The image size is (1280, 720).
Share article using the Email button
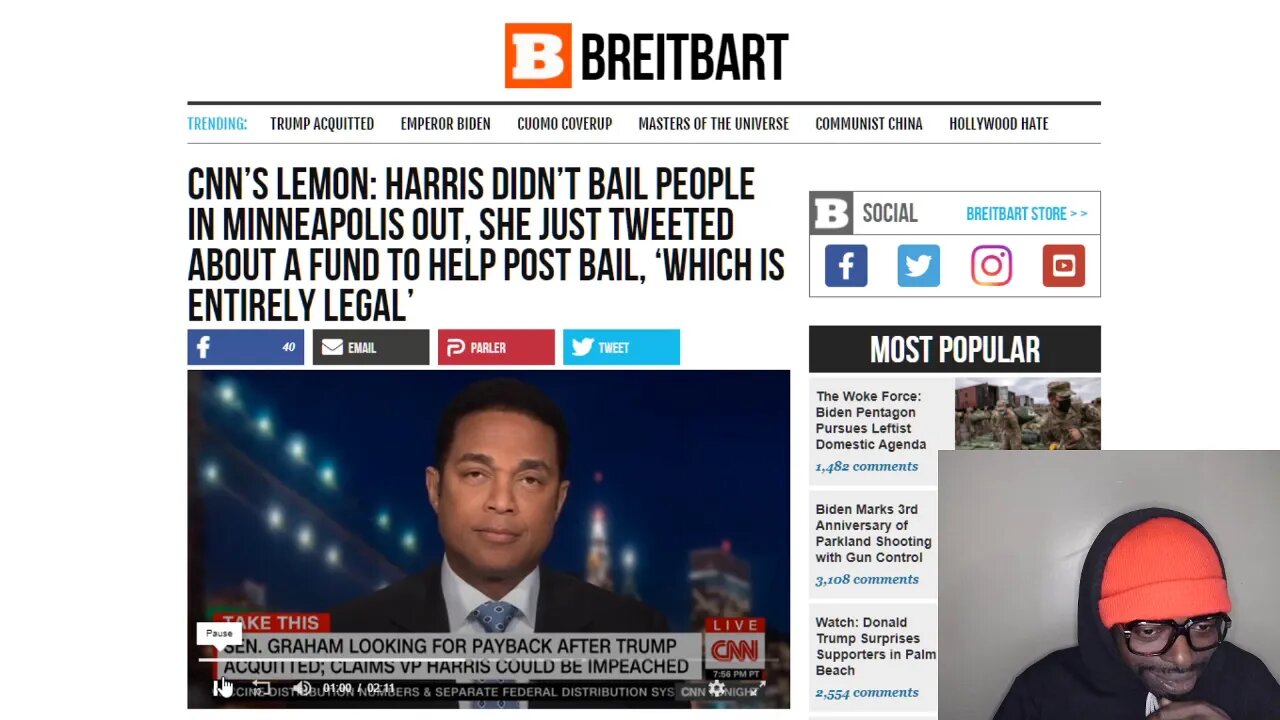(x=370, y=347)
